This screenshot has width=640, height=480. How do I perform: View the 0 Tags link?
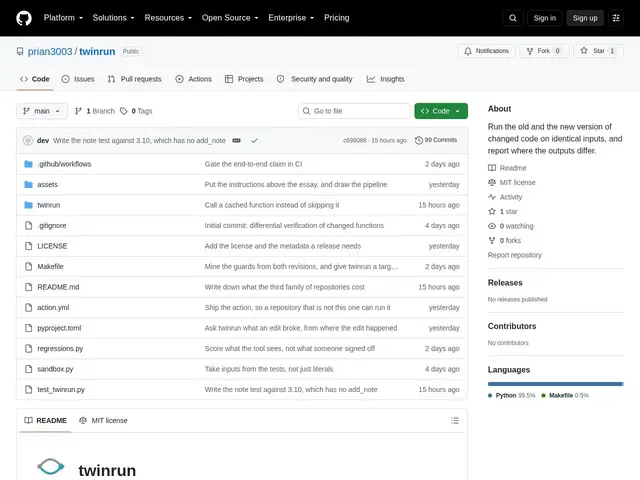point(136,111)
